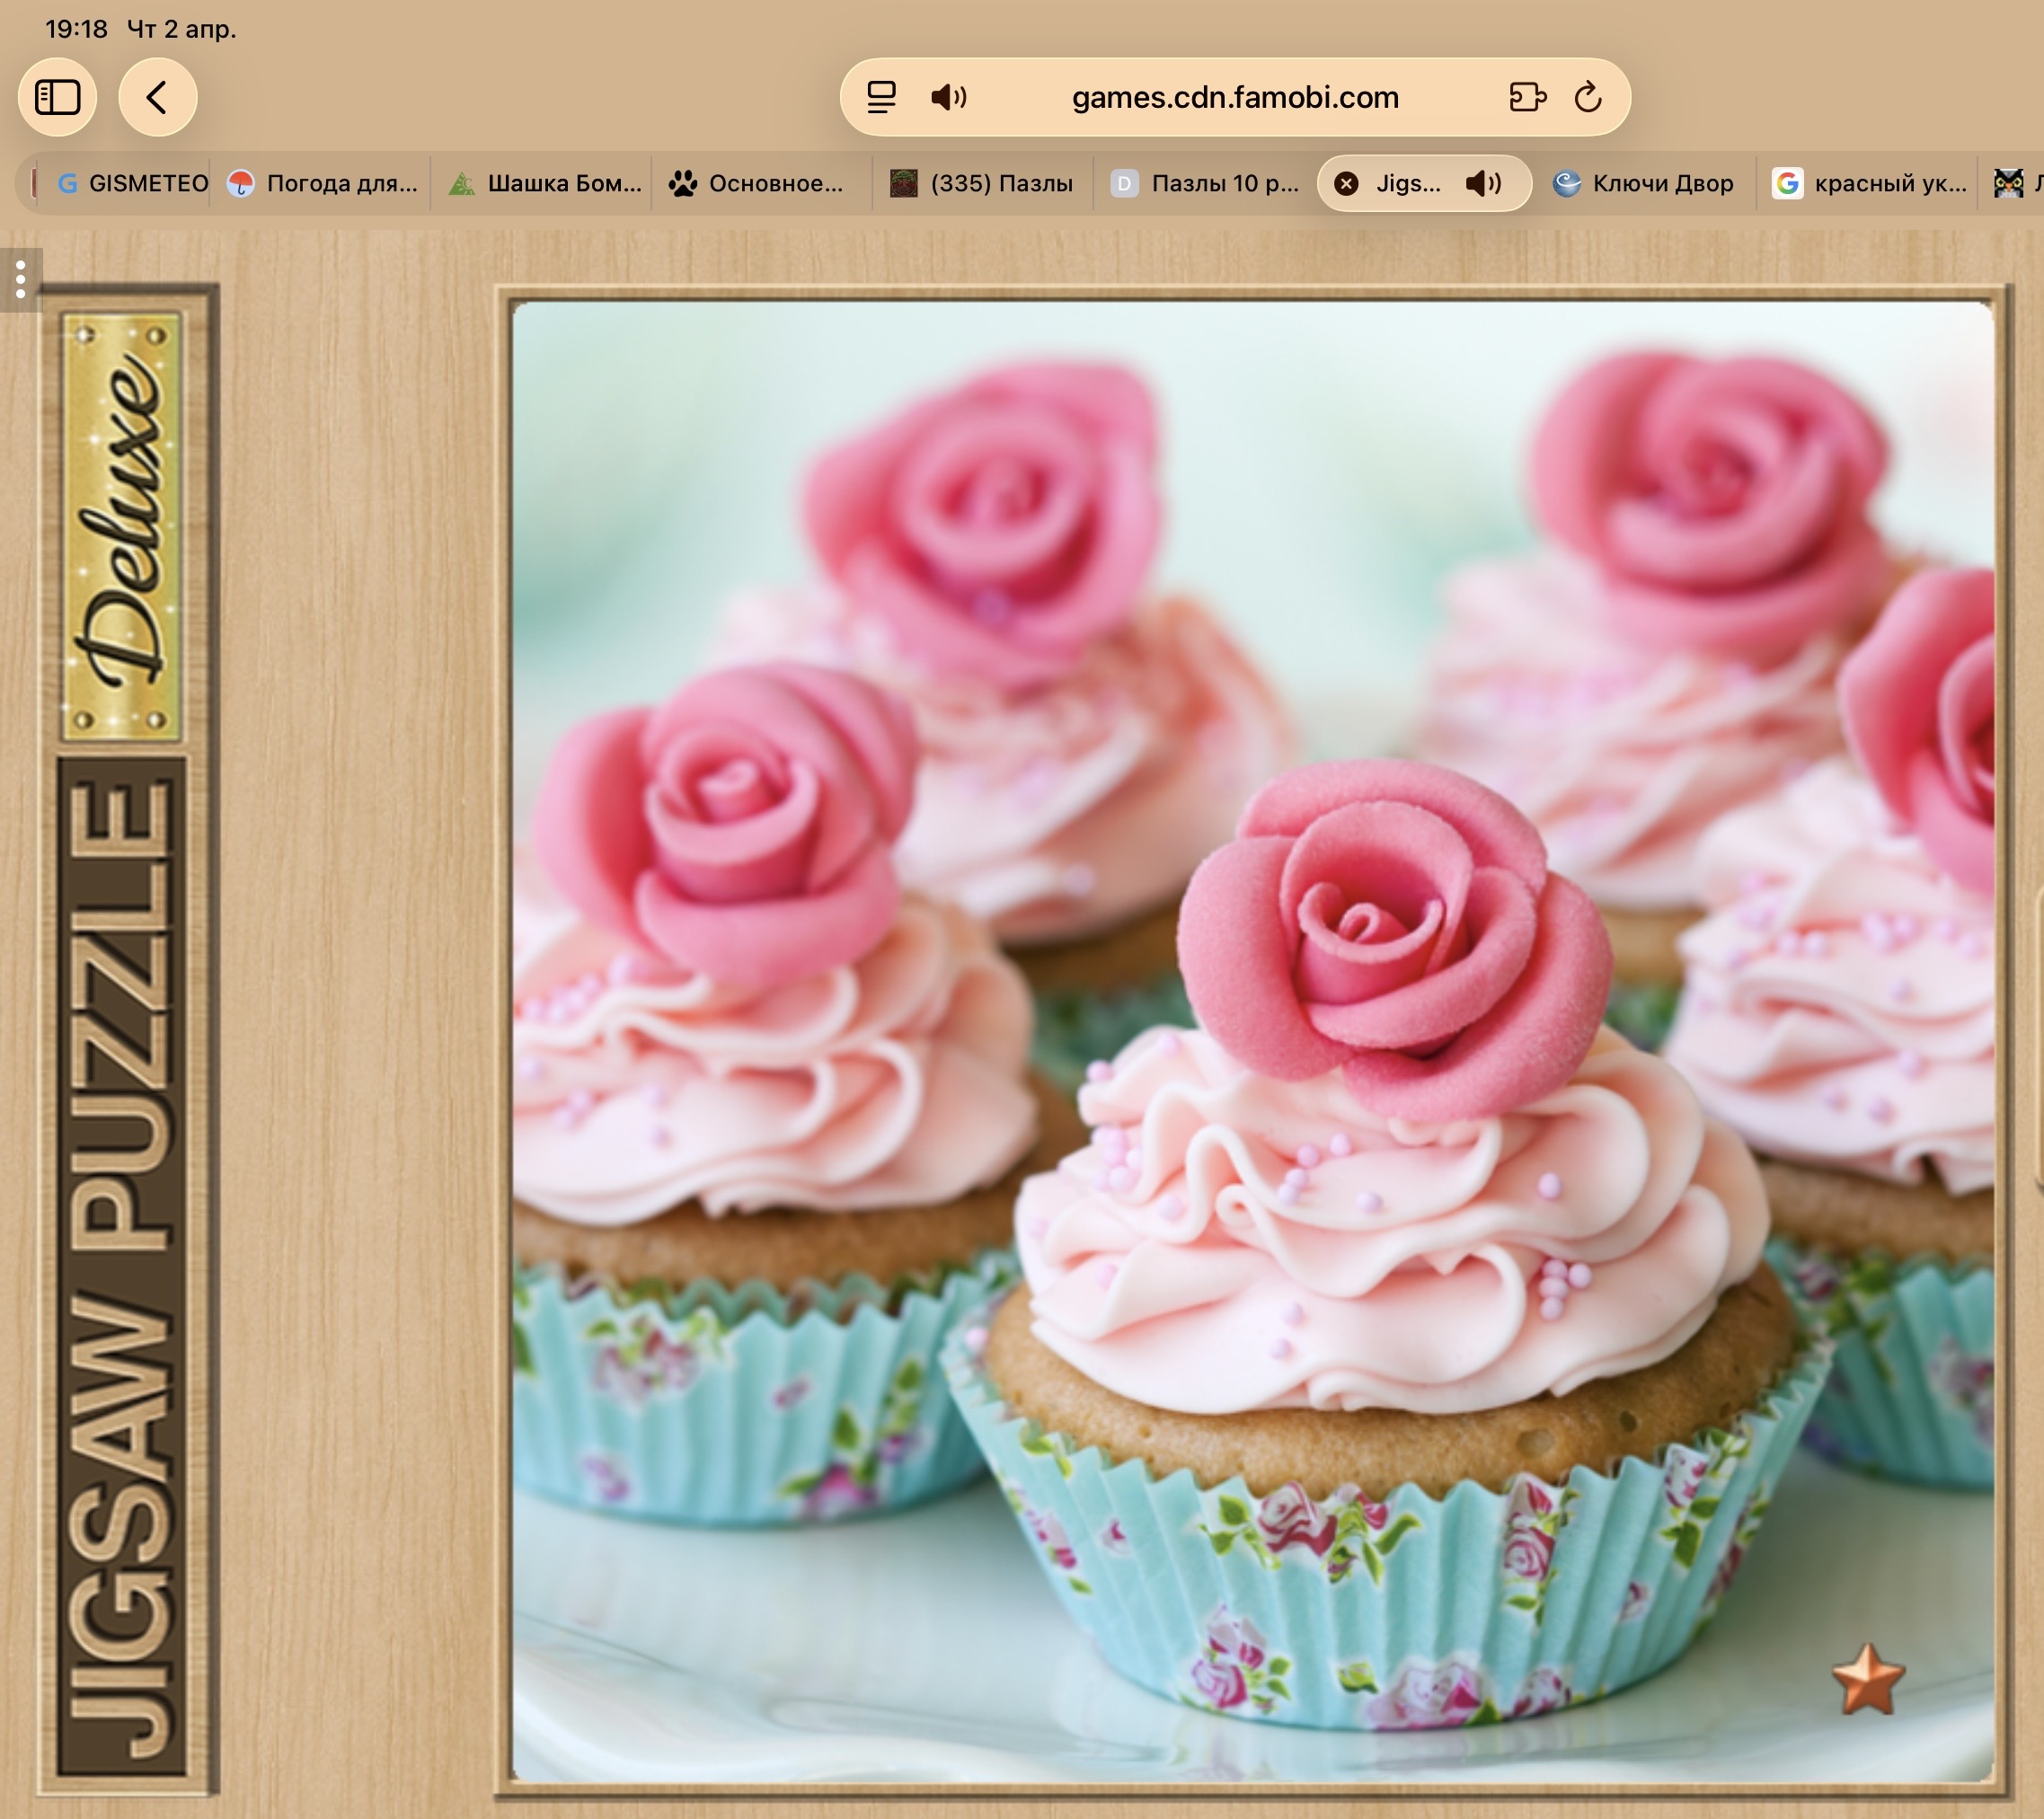Click the games.cdn.famobi.com address field

(x=1234, y=97)
